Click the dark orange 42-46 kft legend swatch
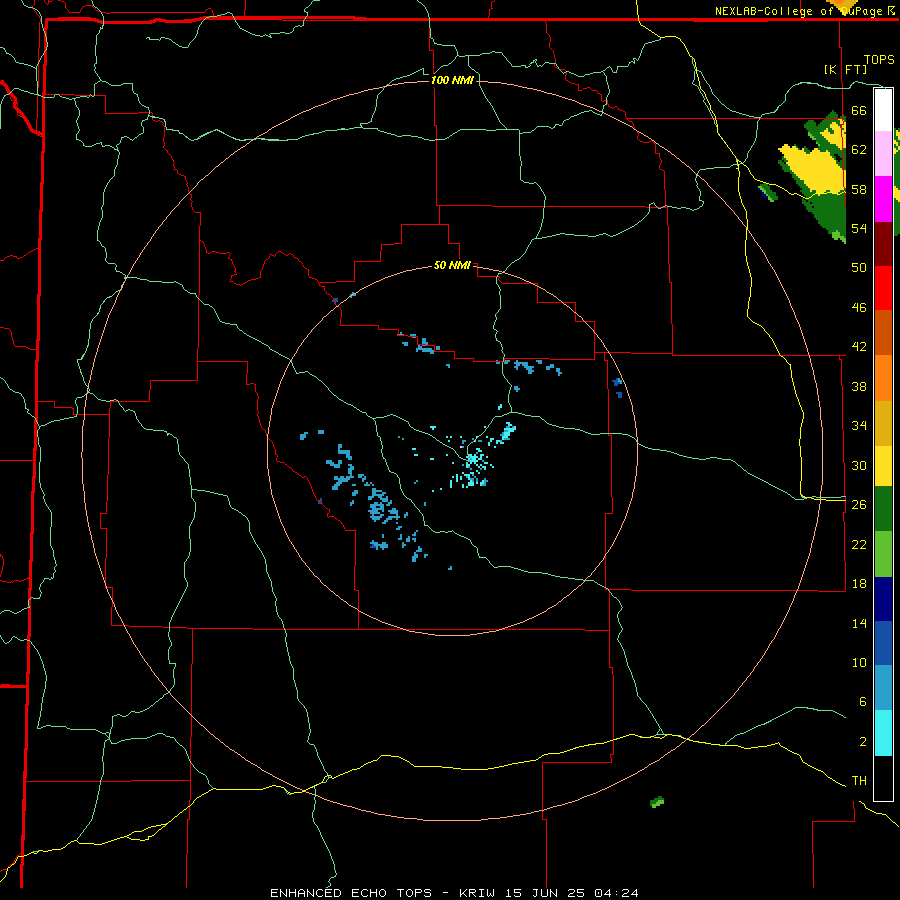The height and width of the screenshot is (900, 900). point(883,333)
